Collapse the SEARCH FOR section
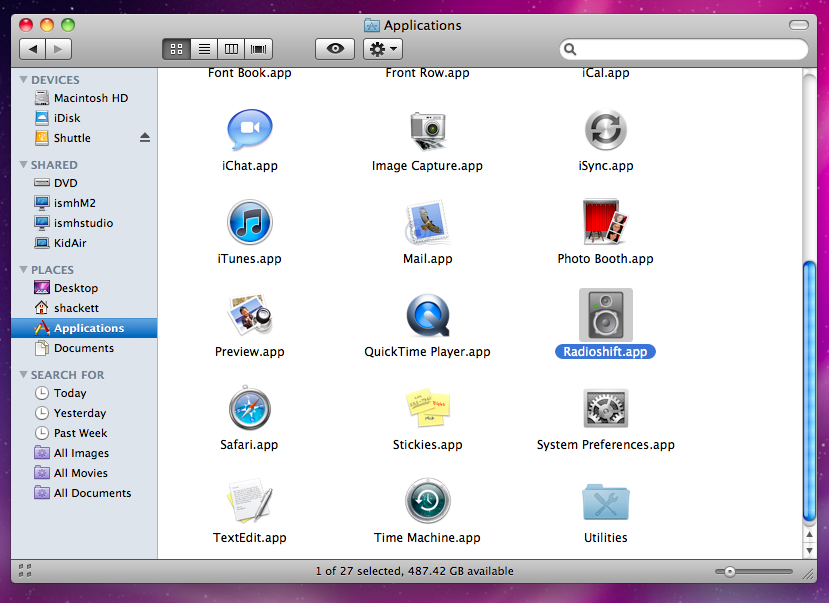The width and height of the screenshot is (829, 603). 23,375
